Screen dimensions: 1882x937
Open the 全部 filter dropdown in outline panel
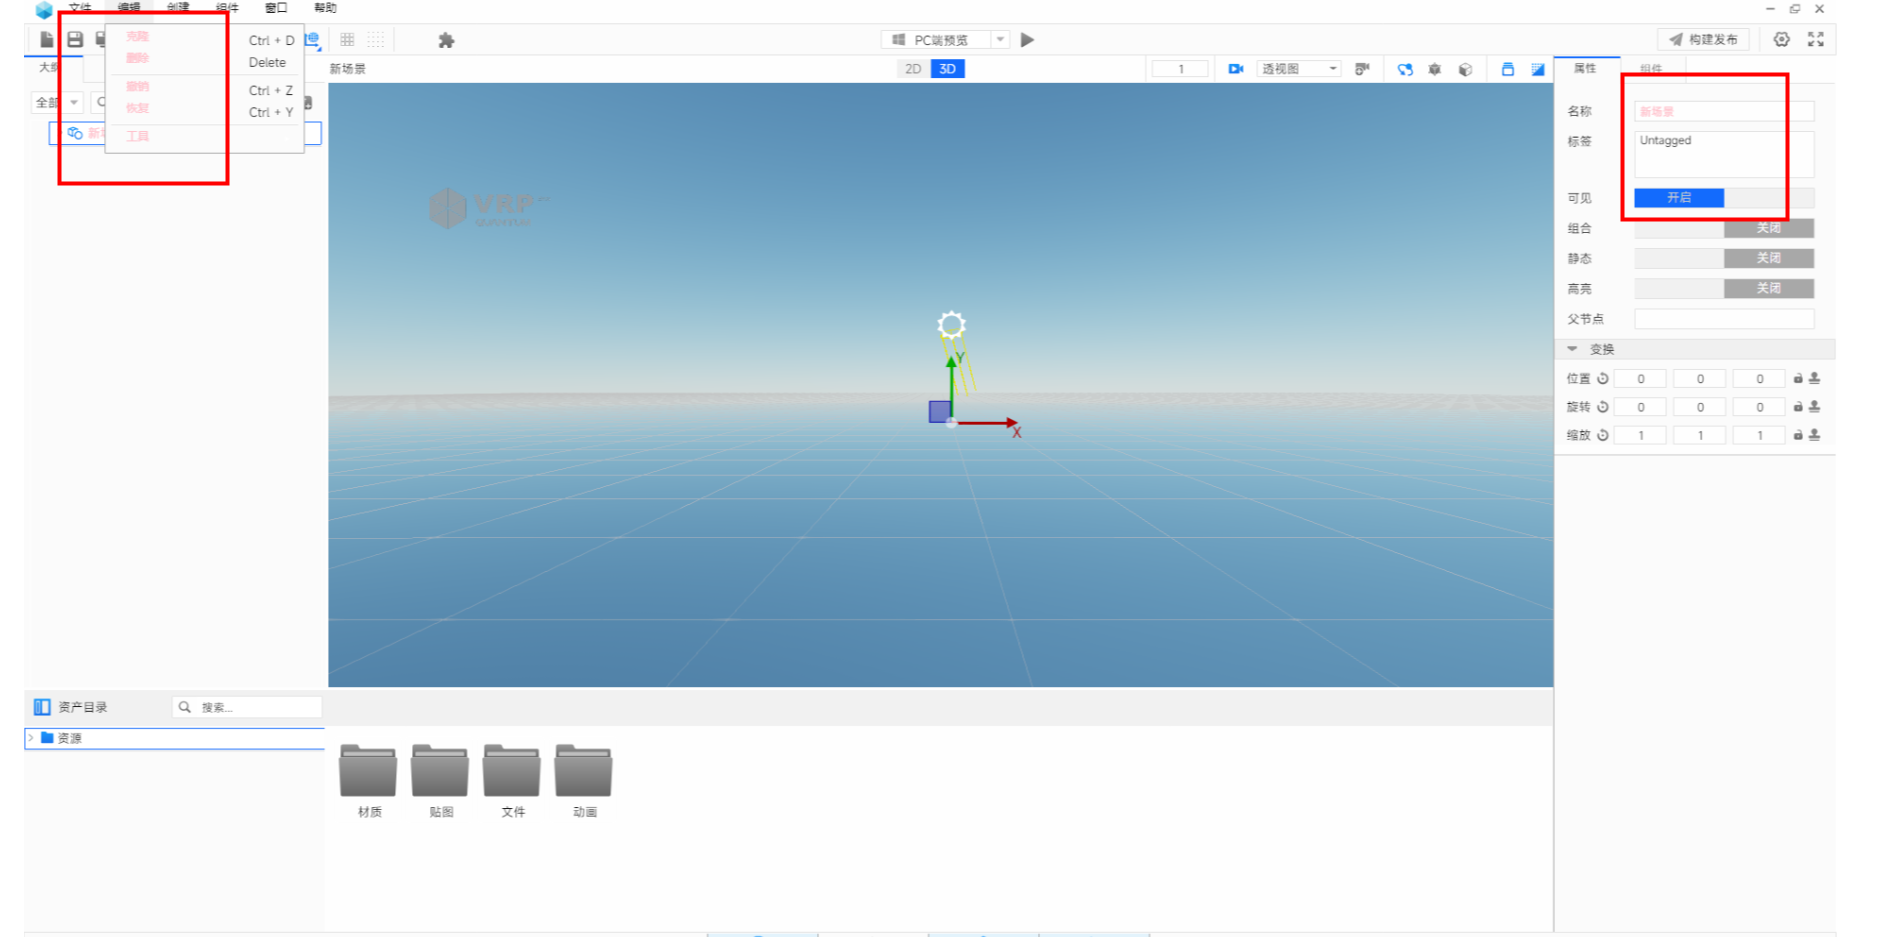pos(58,102)
